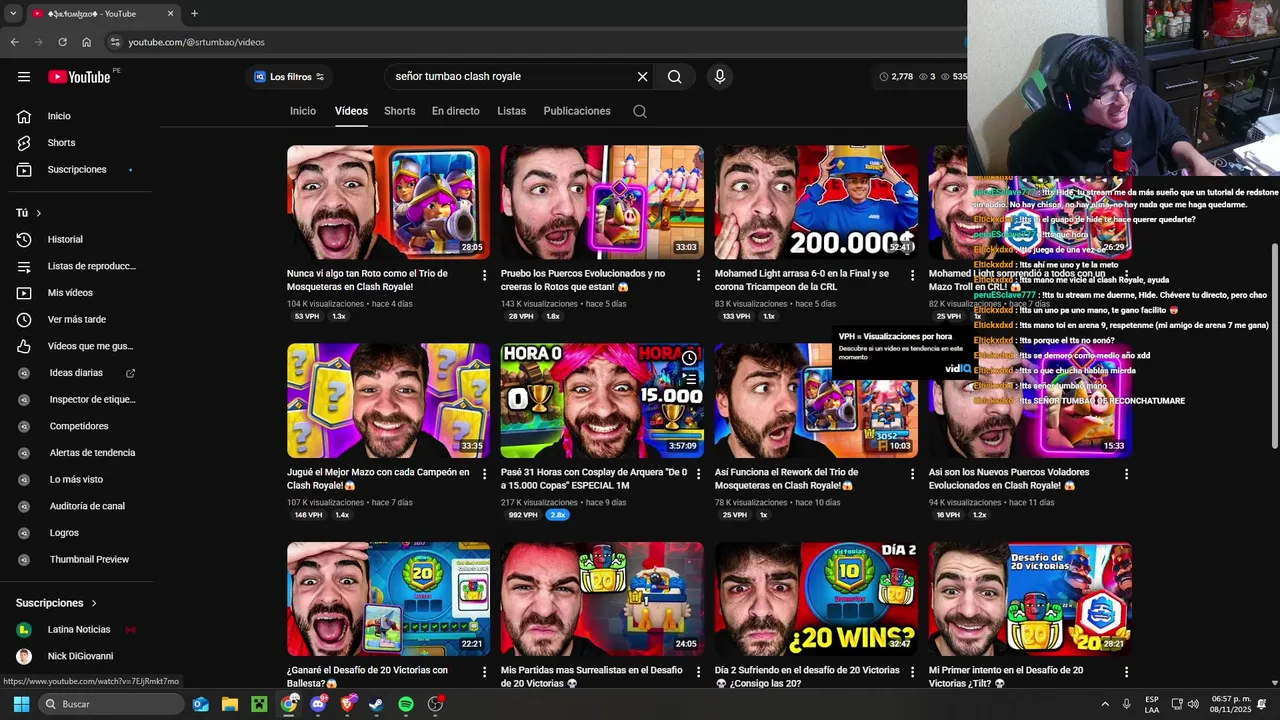1280x720 pixels.
Task: Open options for Cosplay de Arquera video
Action: [x=698, y=474]
